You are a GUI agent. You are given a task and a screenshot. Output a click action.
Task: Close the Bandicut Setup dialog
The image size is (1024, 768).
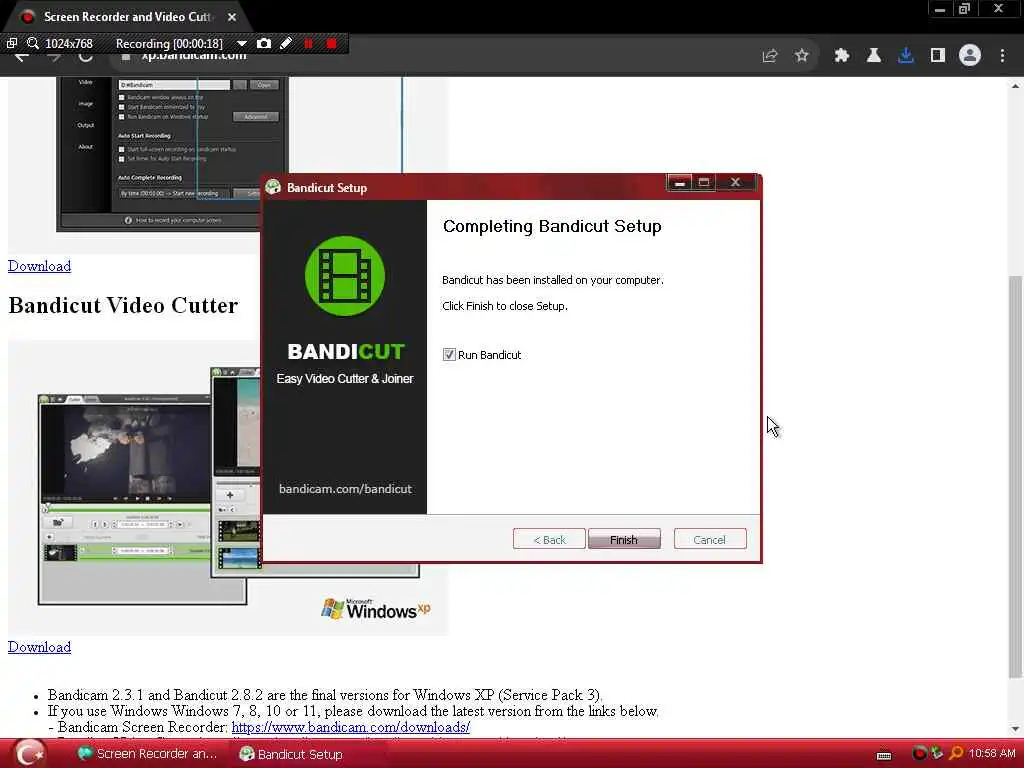pos(735,182)
